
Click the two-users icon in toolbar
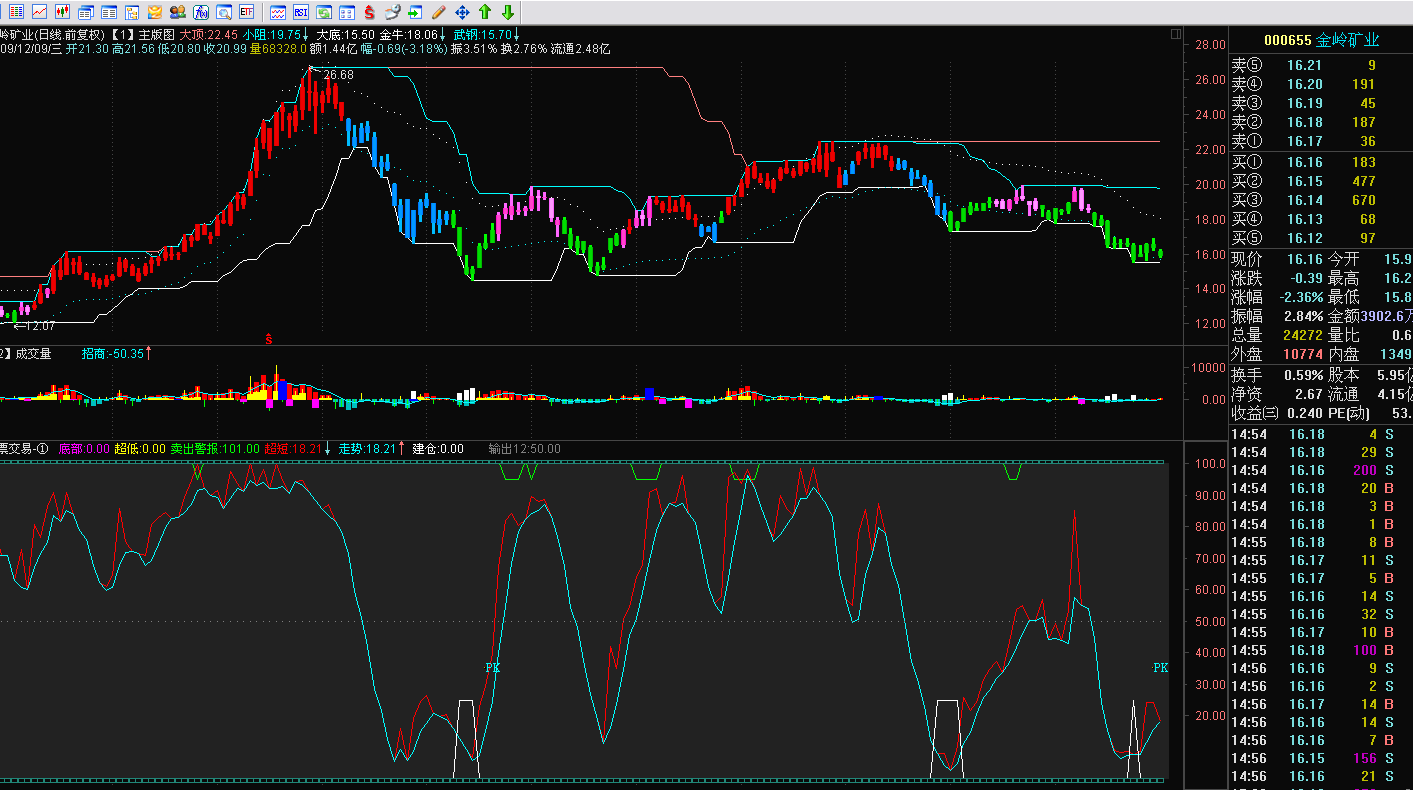pos(177,12)
